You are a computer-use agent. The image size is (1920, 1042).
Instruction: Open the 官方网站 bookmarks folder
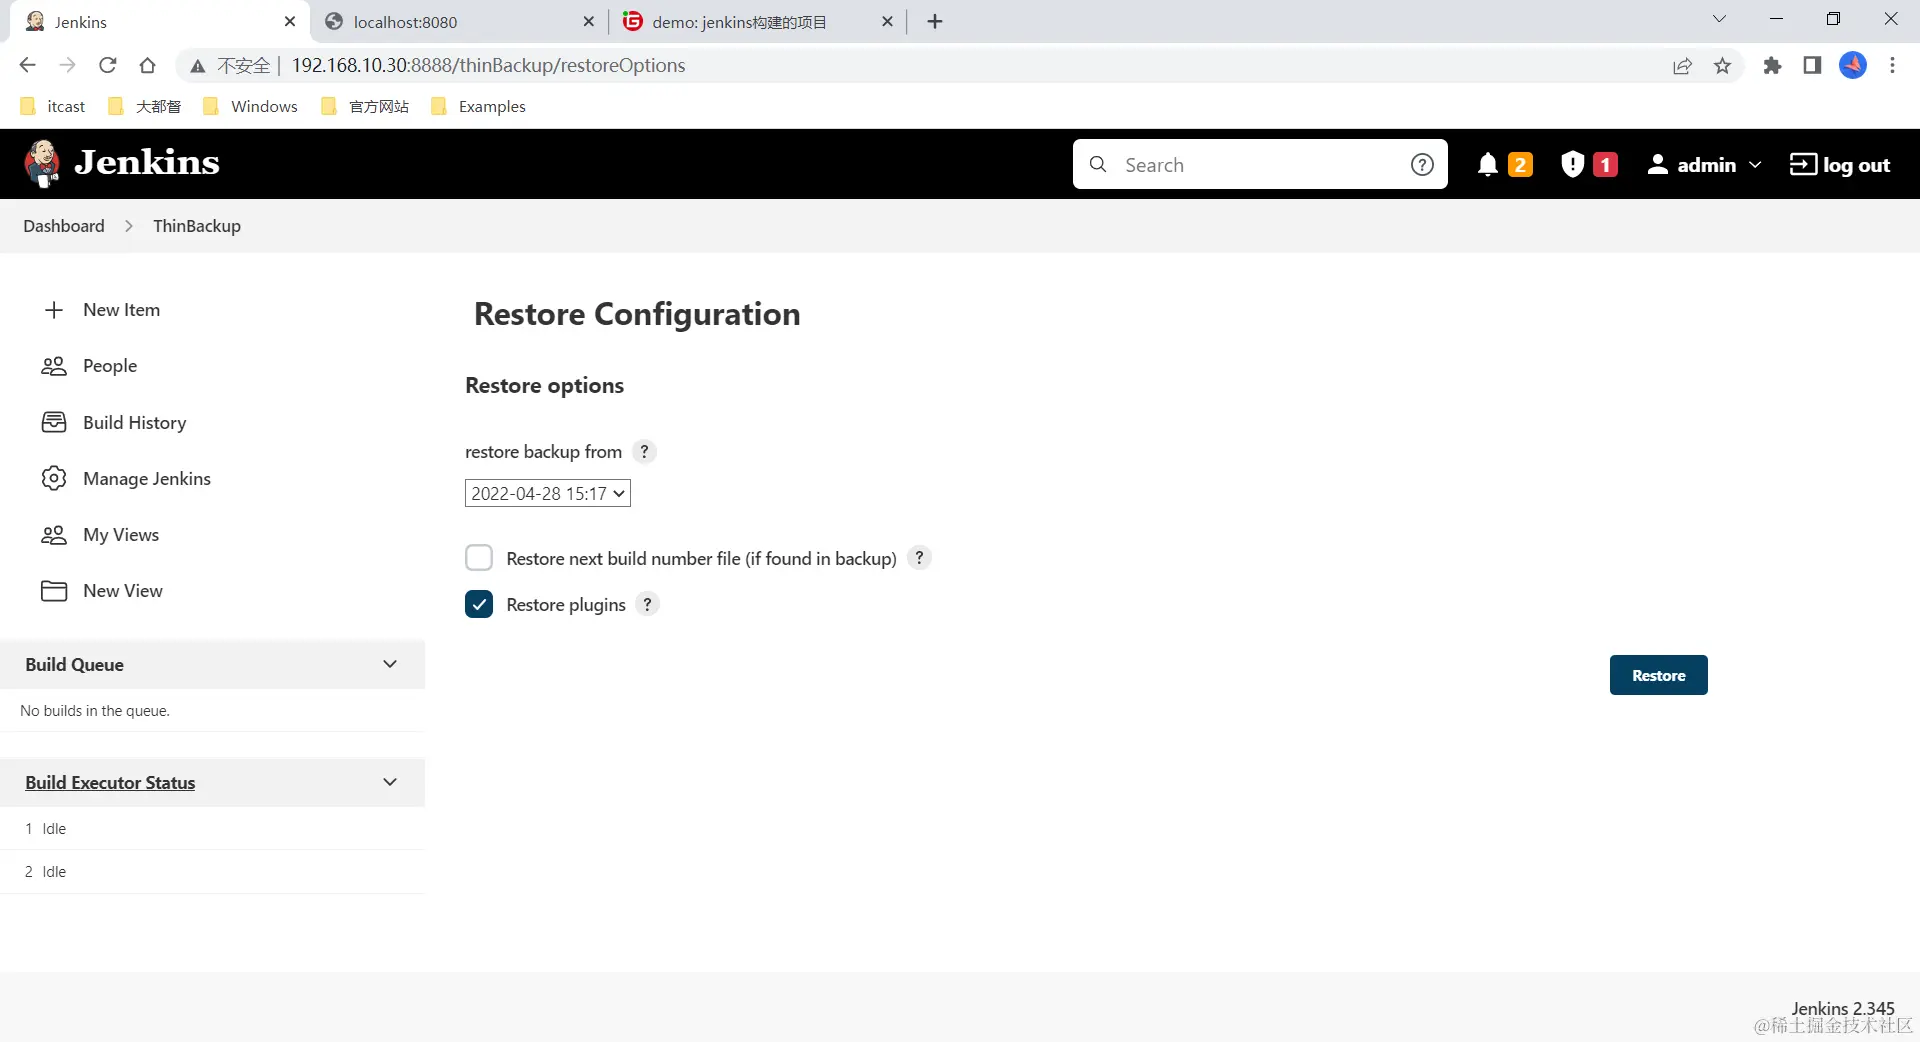(365, 106)
